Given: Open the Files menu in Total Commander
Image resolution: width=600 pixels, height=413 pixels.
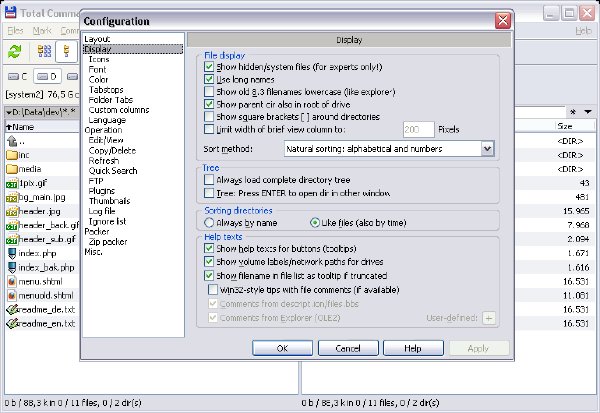Looking at the screenshot, I should pyautogui.click(x=15, y=31).
